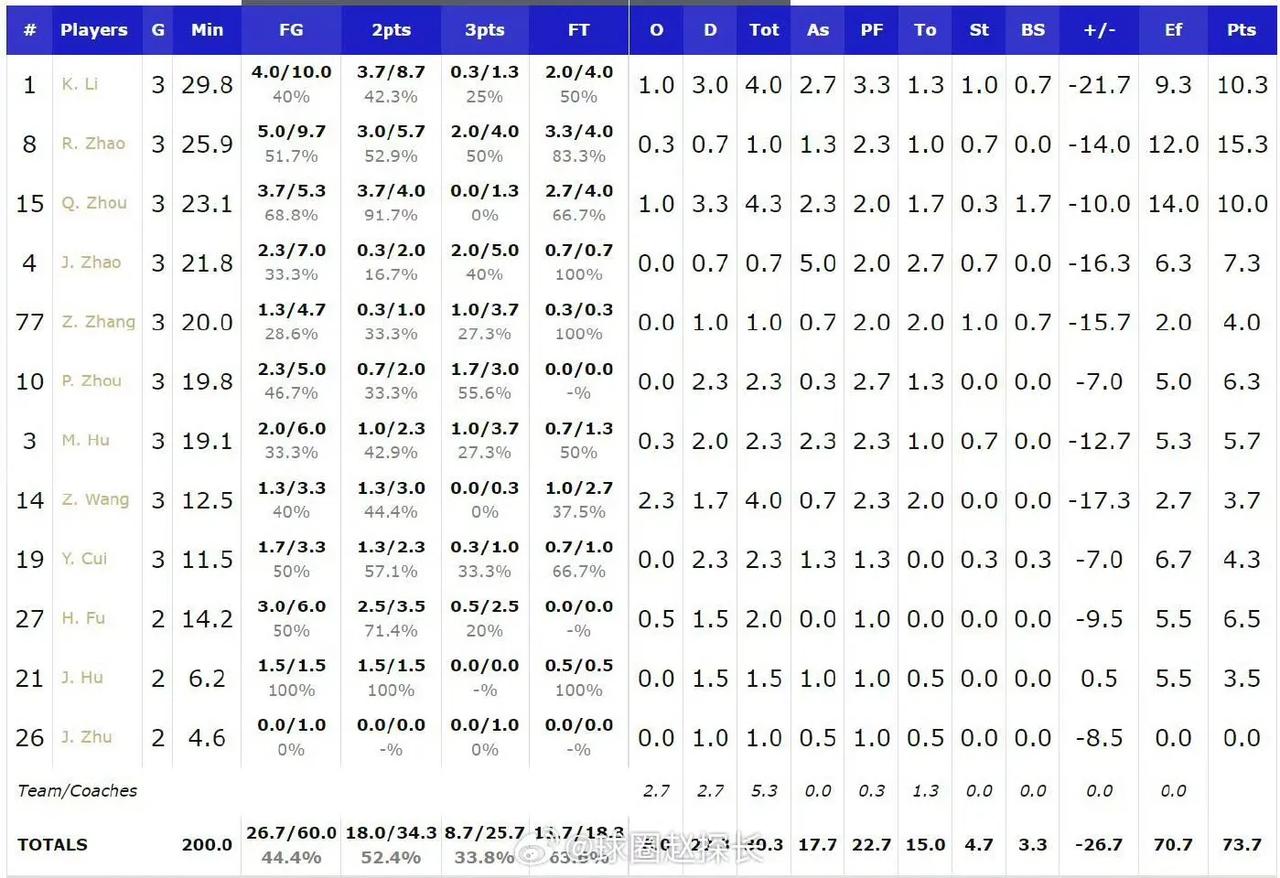Select R. Zhao's 83.3% free throw percentage
This screenshot has width=1280, height=878.
pos(579,156)
